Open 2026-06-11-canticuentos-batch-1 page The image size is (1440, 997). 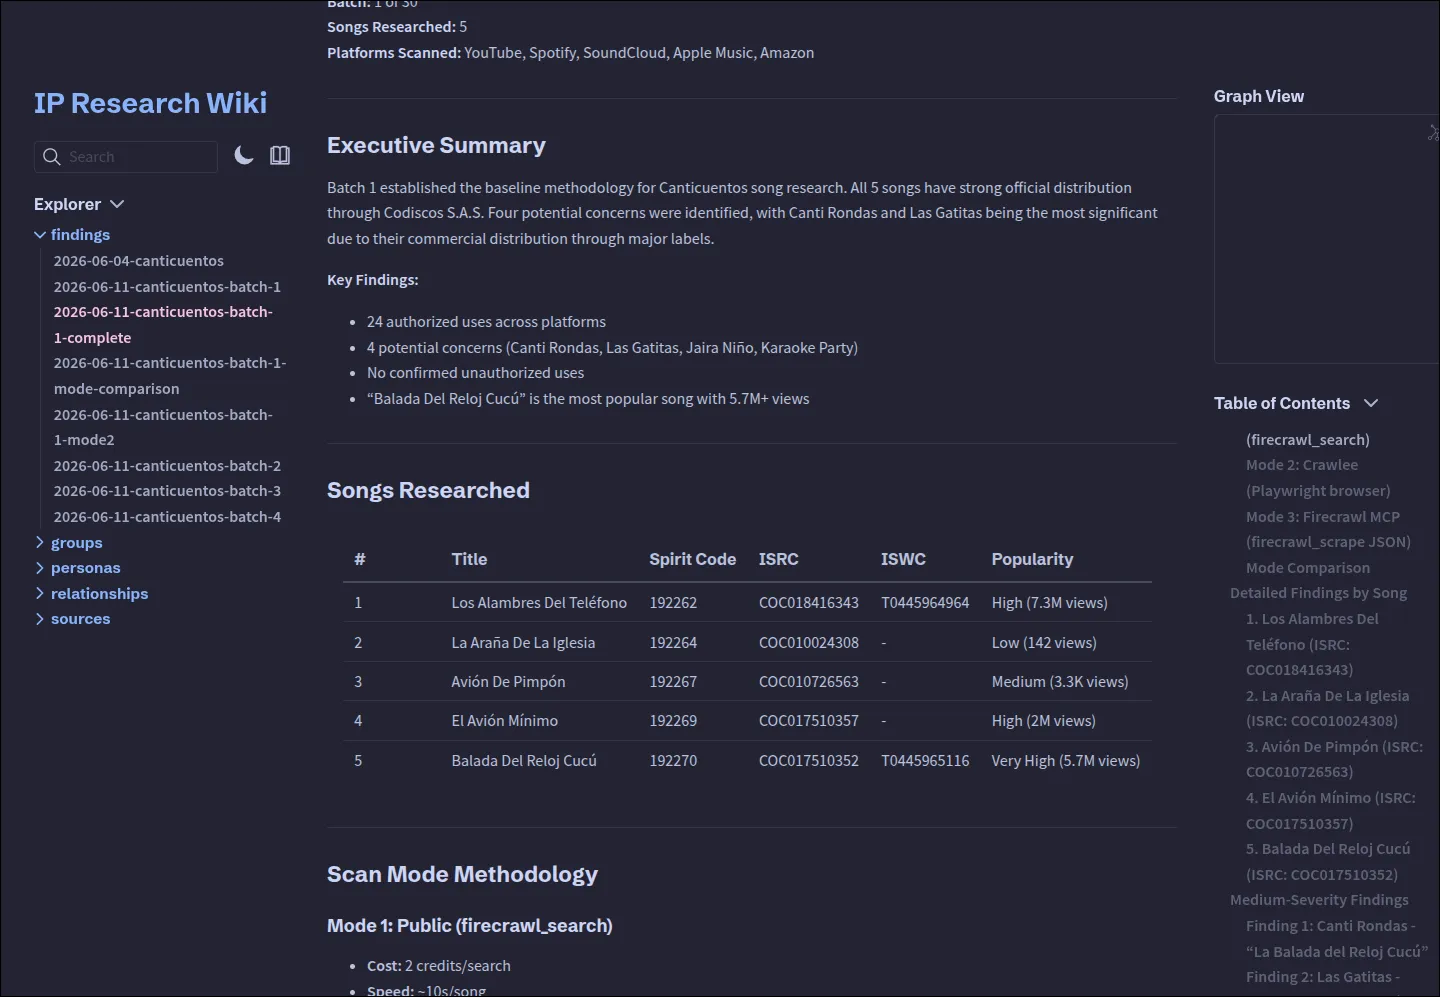coord(167,287)
